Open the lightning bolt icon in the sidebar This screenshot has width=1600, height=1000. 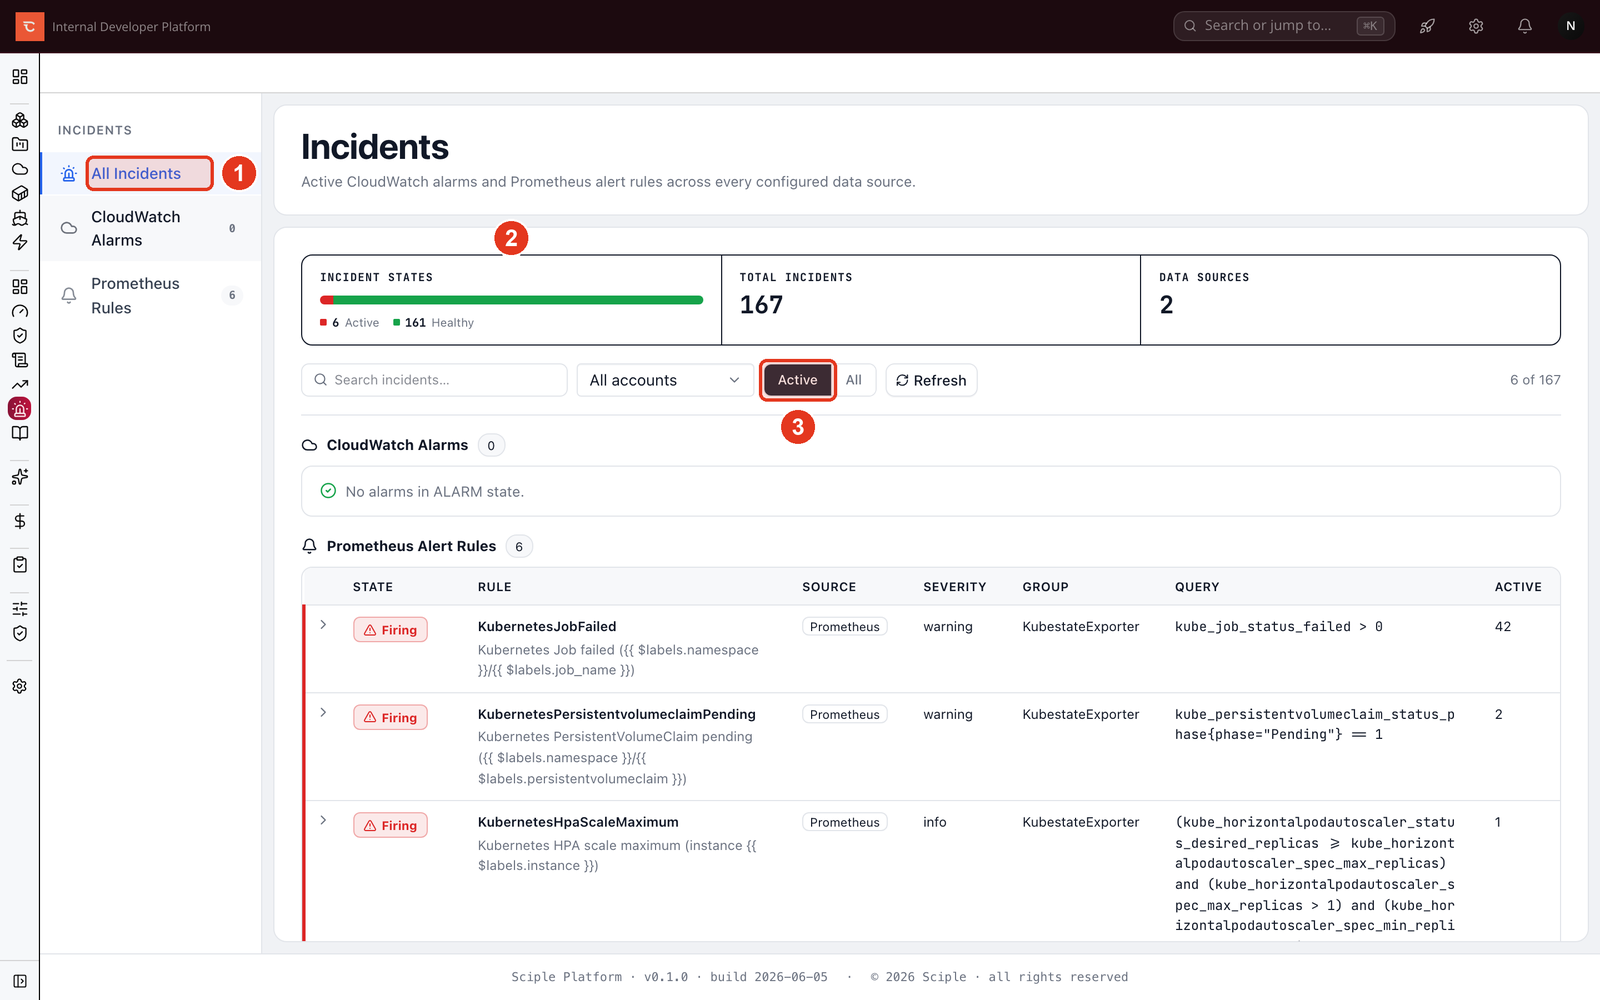tap(20, 242)
